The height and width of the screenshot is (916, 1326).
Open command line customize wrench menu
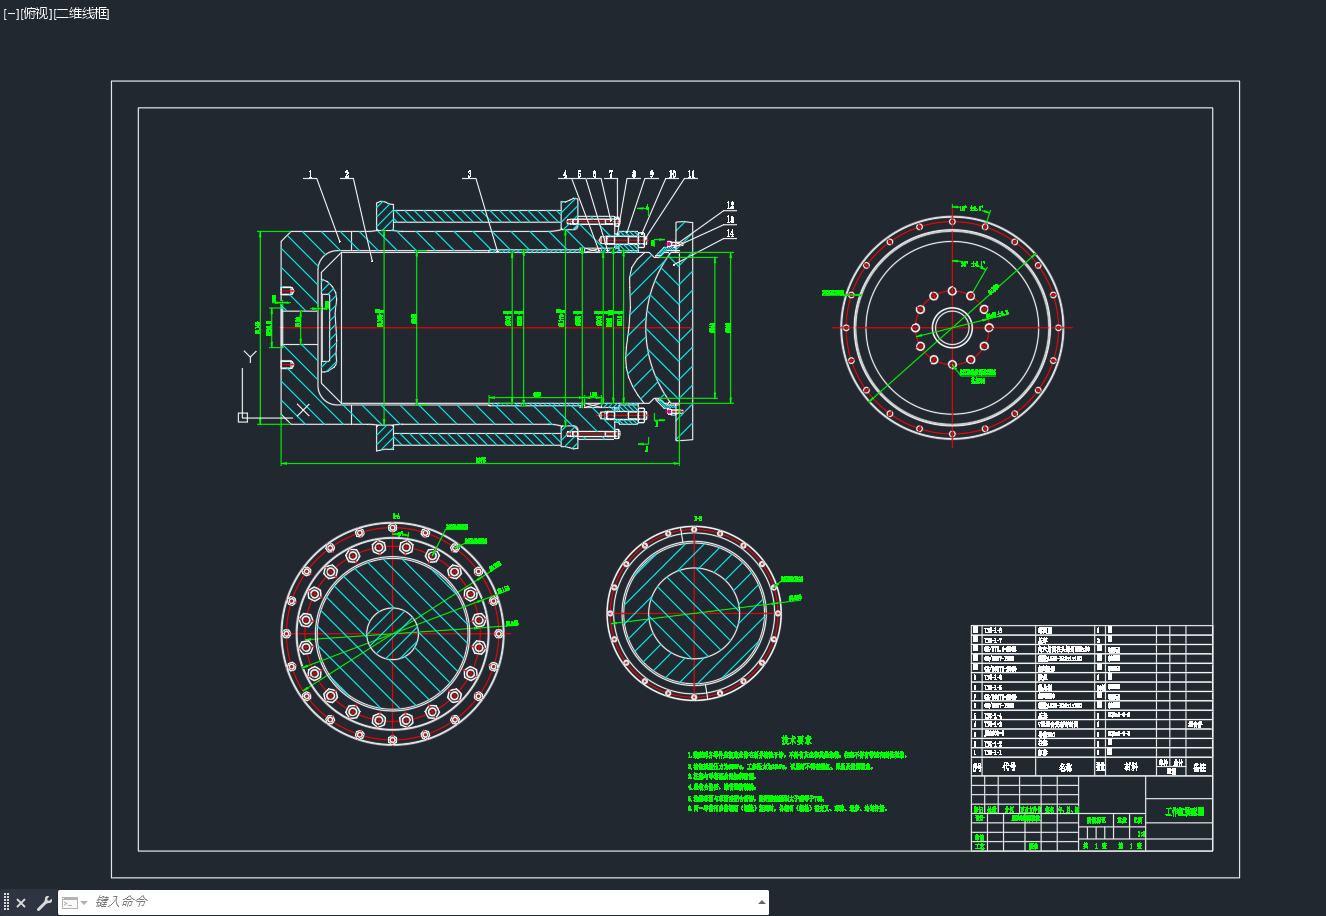pos(44,903)
